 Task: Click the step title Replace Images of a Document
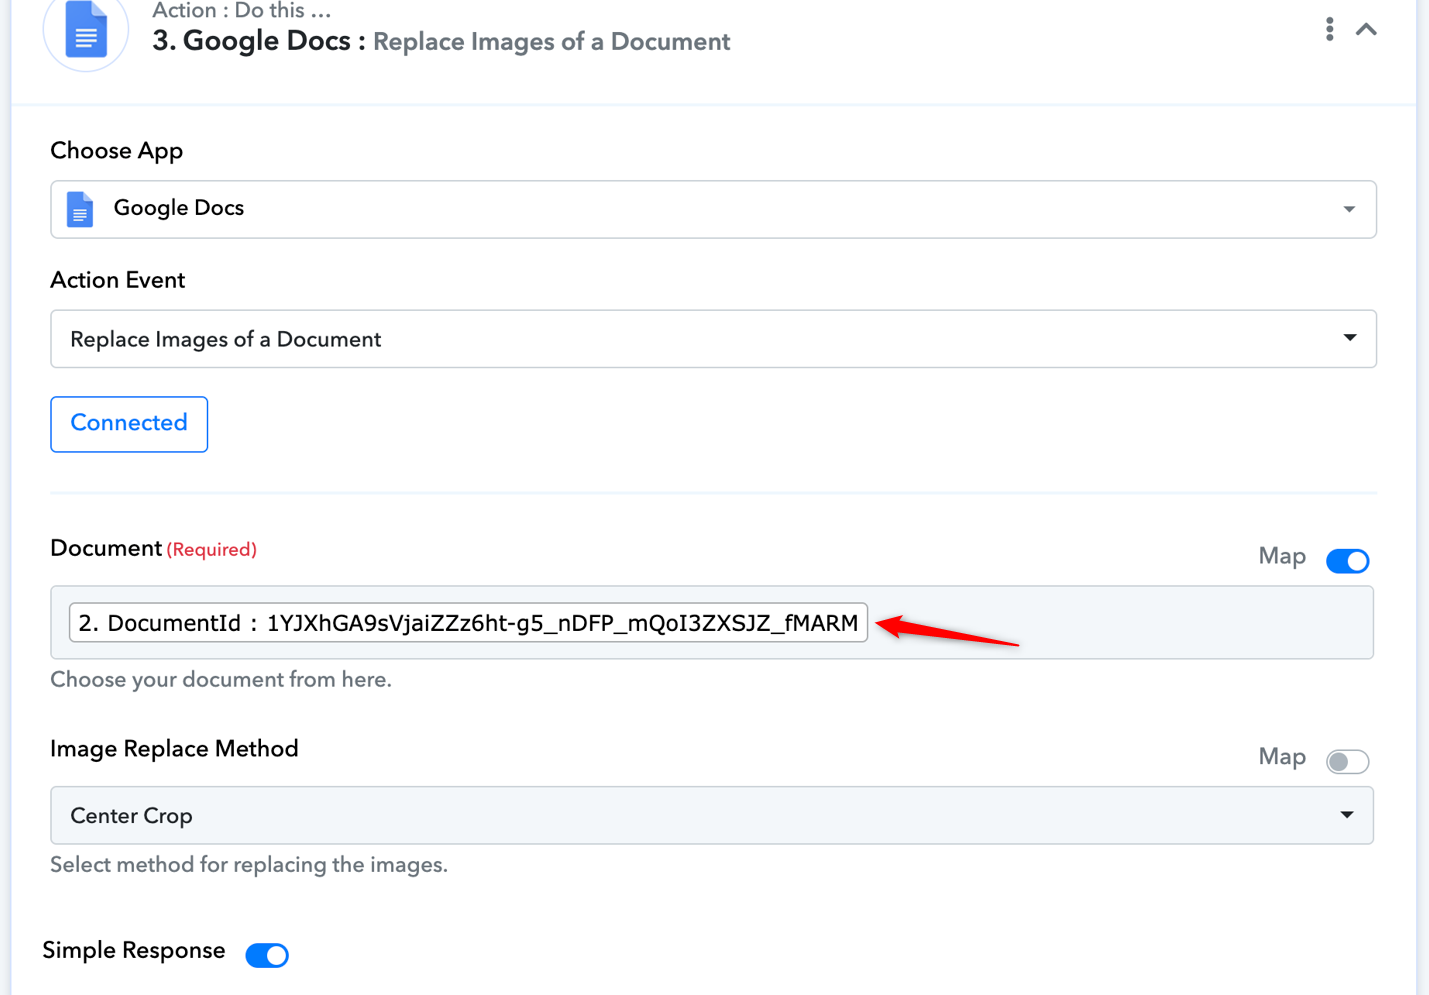[551, 42]
